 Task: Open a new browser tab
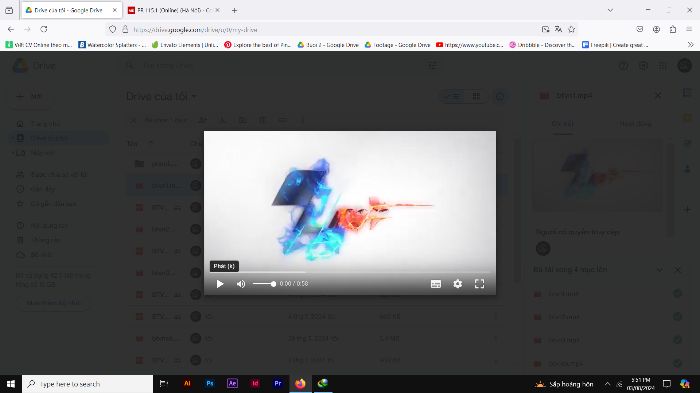(x=234, y=10)
